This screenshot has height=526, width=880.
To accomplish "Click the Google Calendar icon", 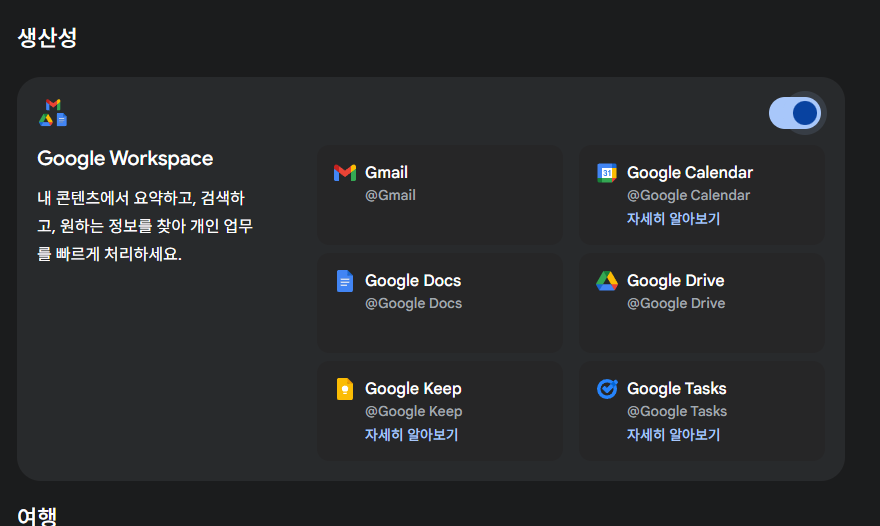I will [x=607, y=173].
